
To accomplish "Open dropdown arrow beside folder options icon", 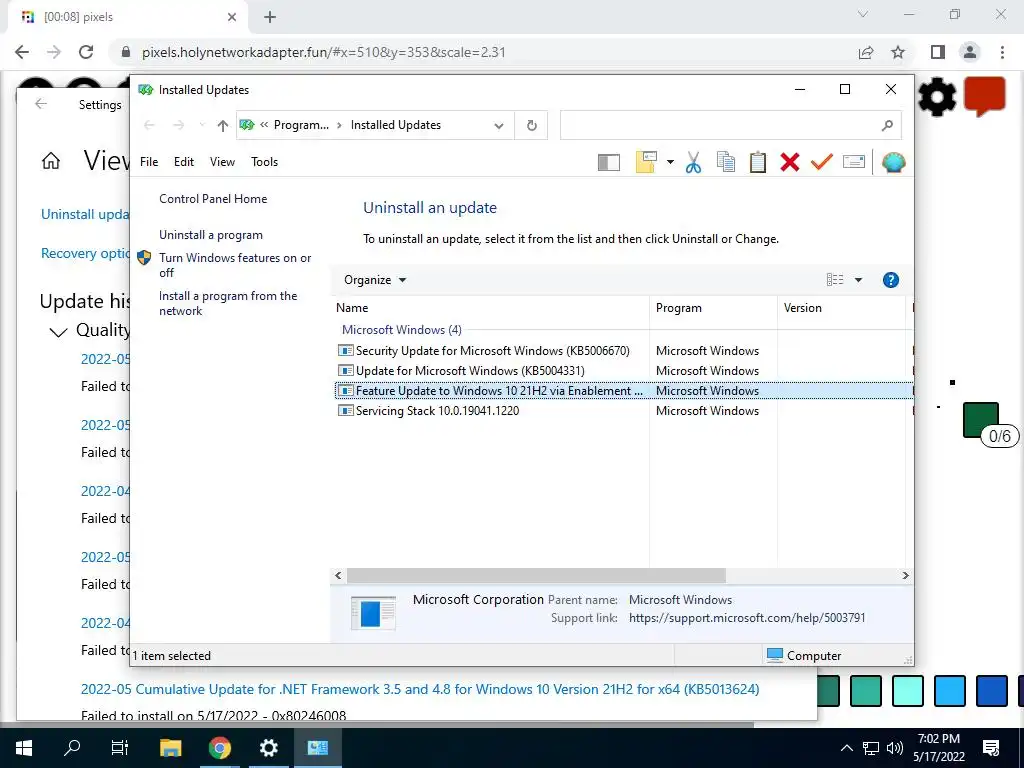I will pos(670,162).
